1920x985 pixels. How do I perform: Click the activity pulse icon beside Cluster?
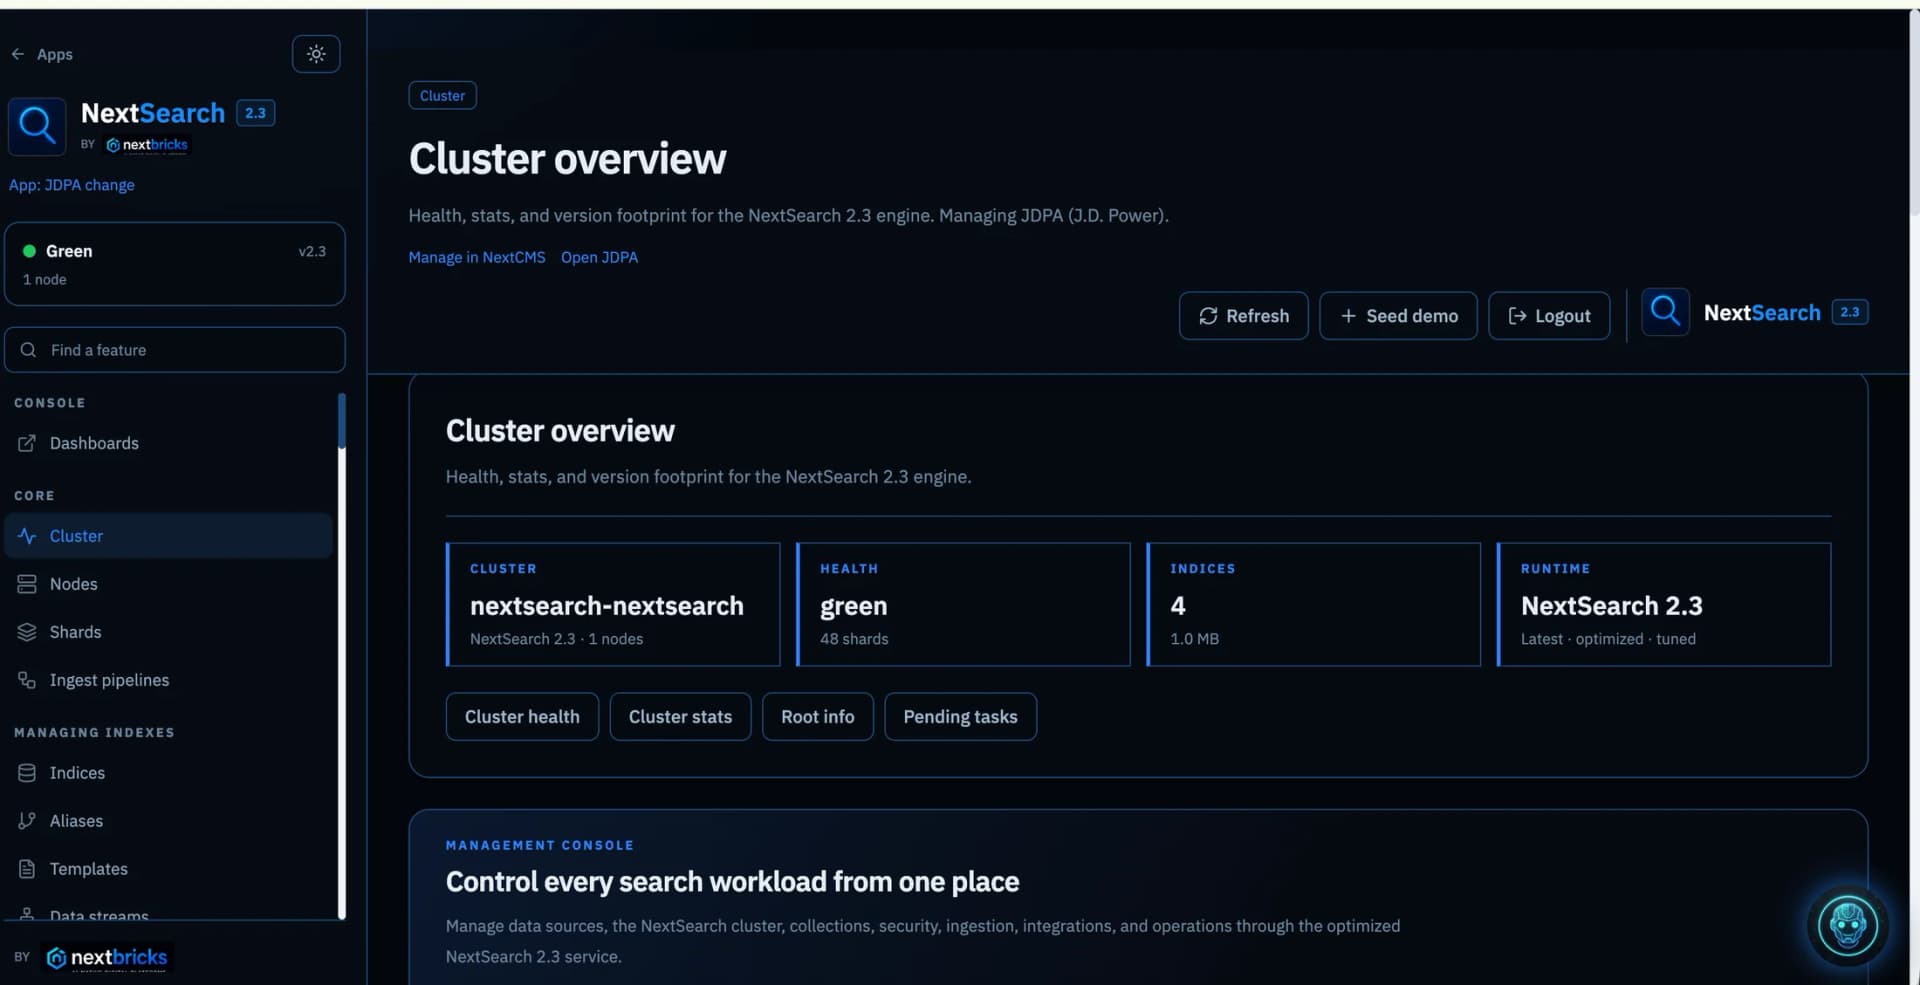pos(27,536)
